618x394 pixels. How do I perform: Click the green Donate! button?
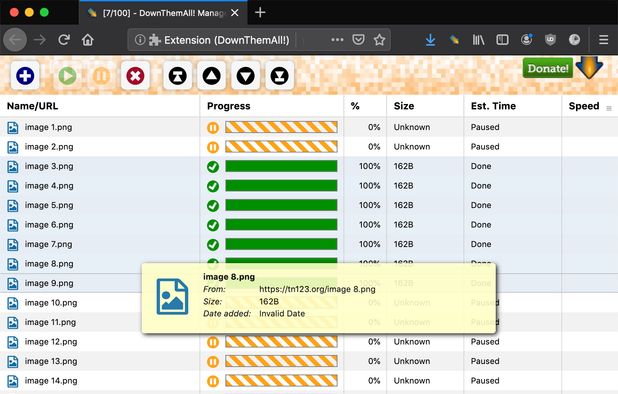(x=548, y=69)
